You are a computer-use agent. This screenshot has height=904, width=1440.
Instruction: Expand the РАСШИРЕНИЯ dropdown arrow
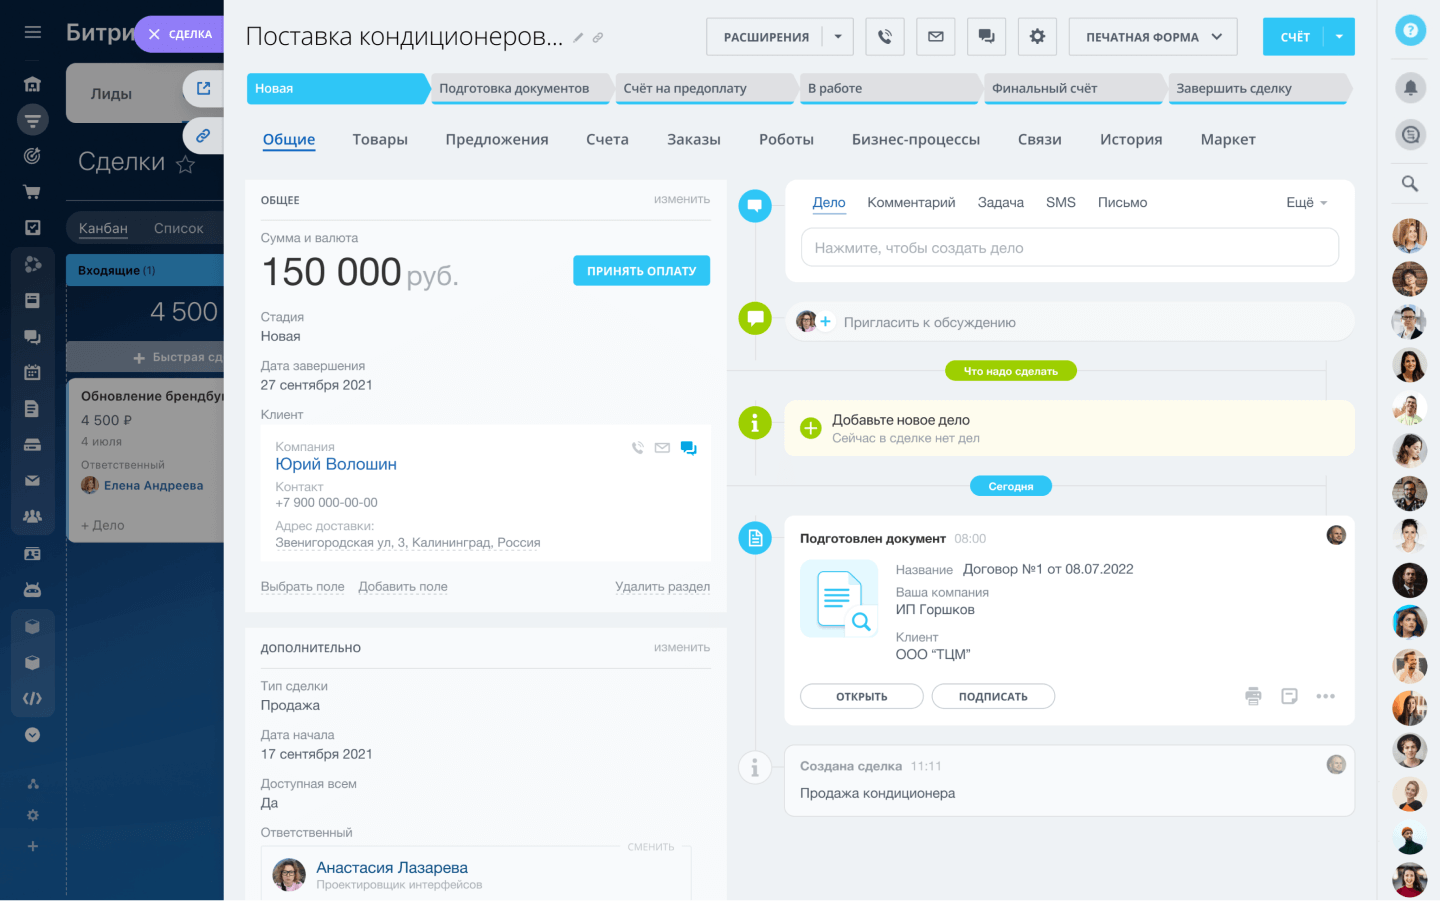click(840, 36)
